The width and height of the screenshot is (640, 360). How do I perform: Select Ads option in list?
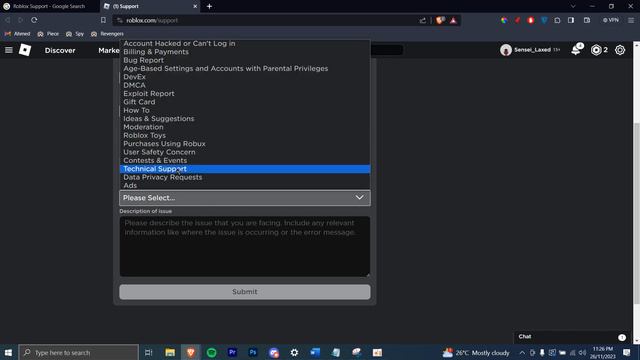point(245,185)
